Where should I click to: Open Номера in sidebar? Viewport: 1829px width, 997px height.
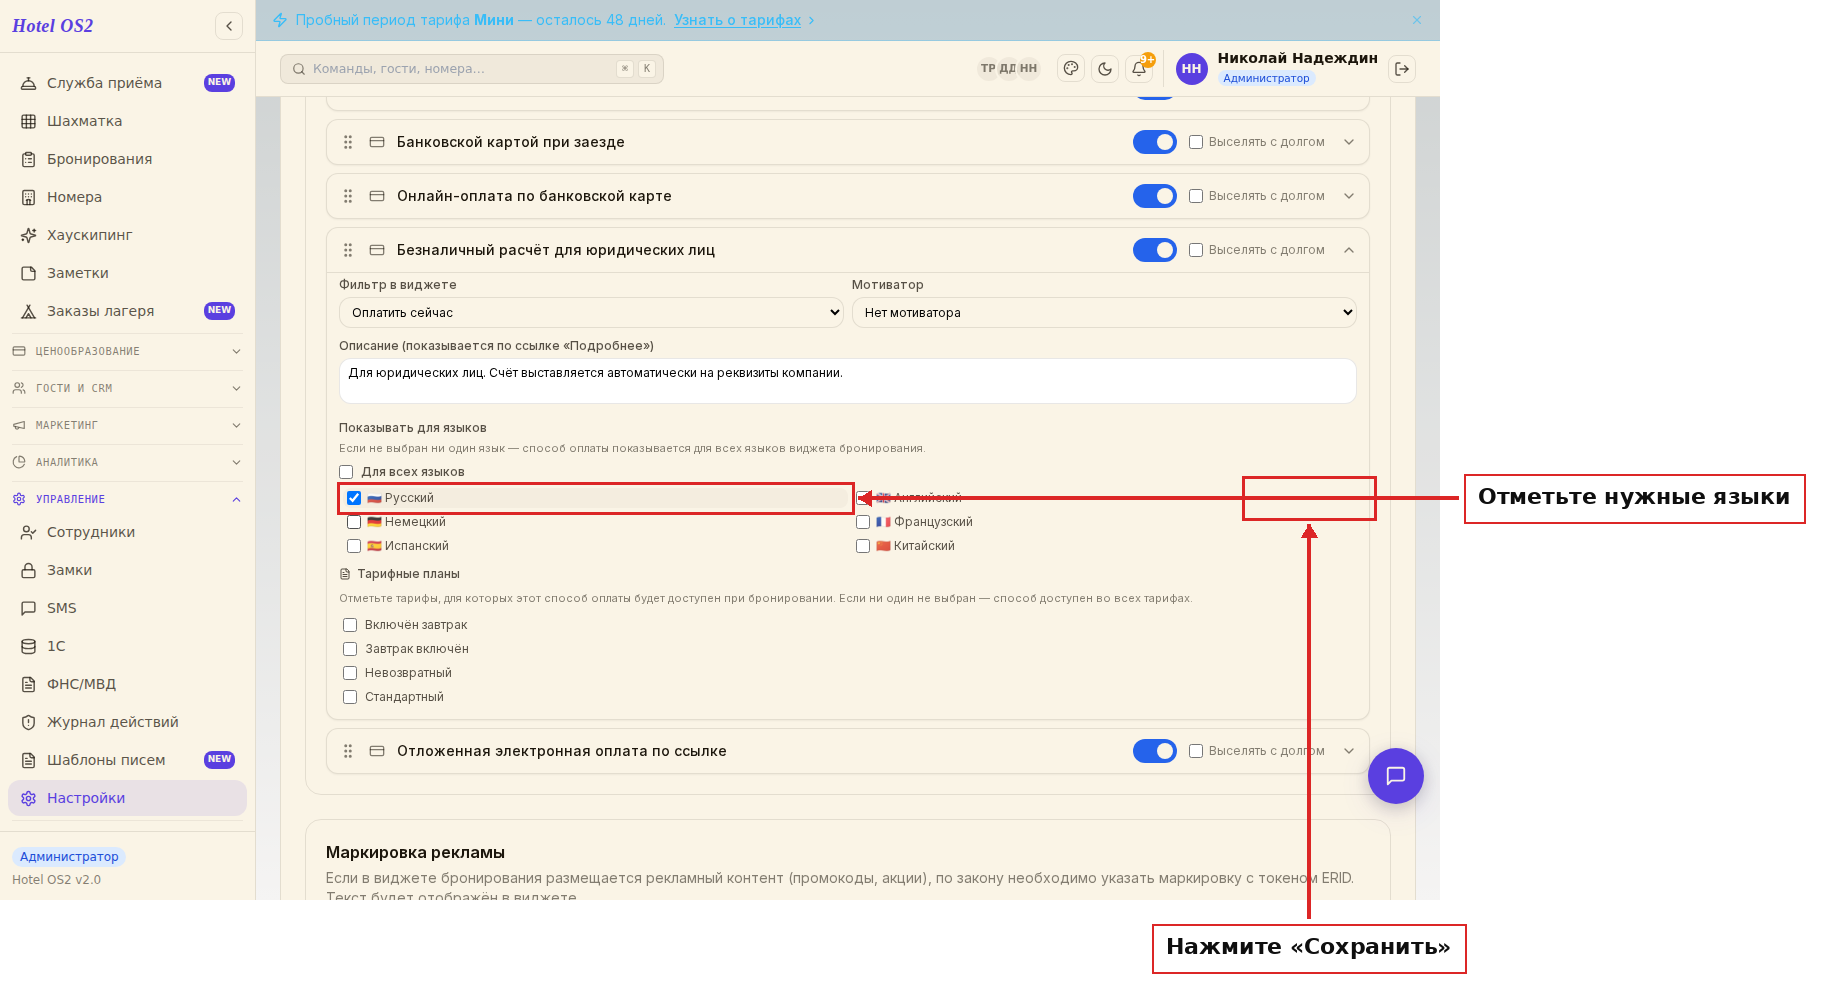127,197
